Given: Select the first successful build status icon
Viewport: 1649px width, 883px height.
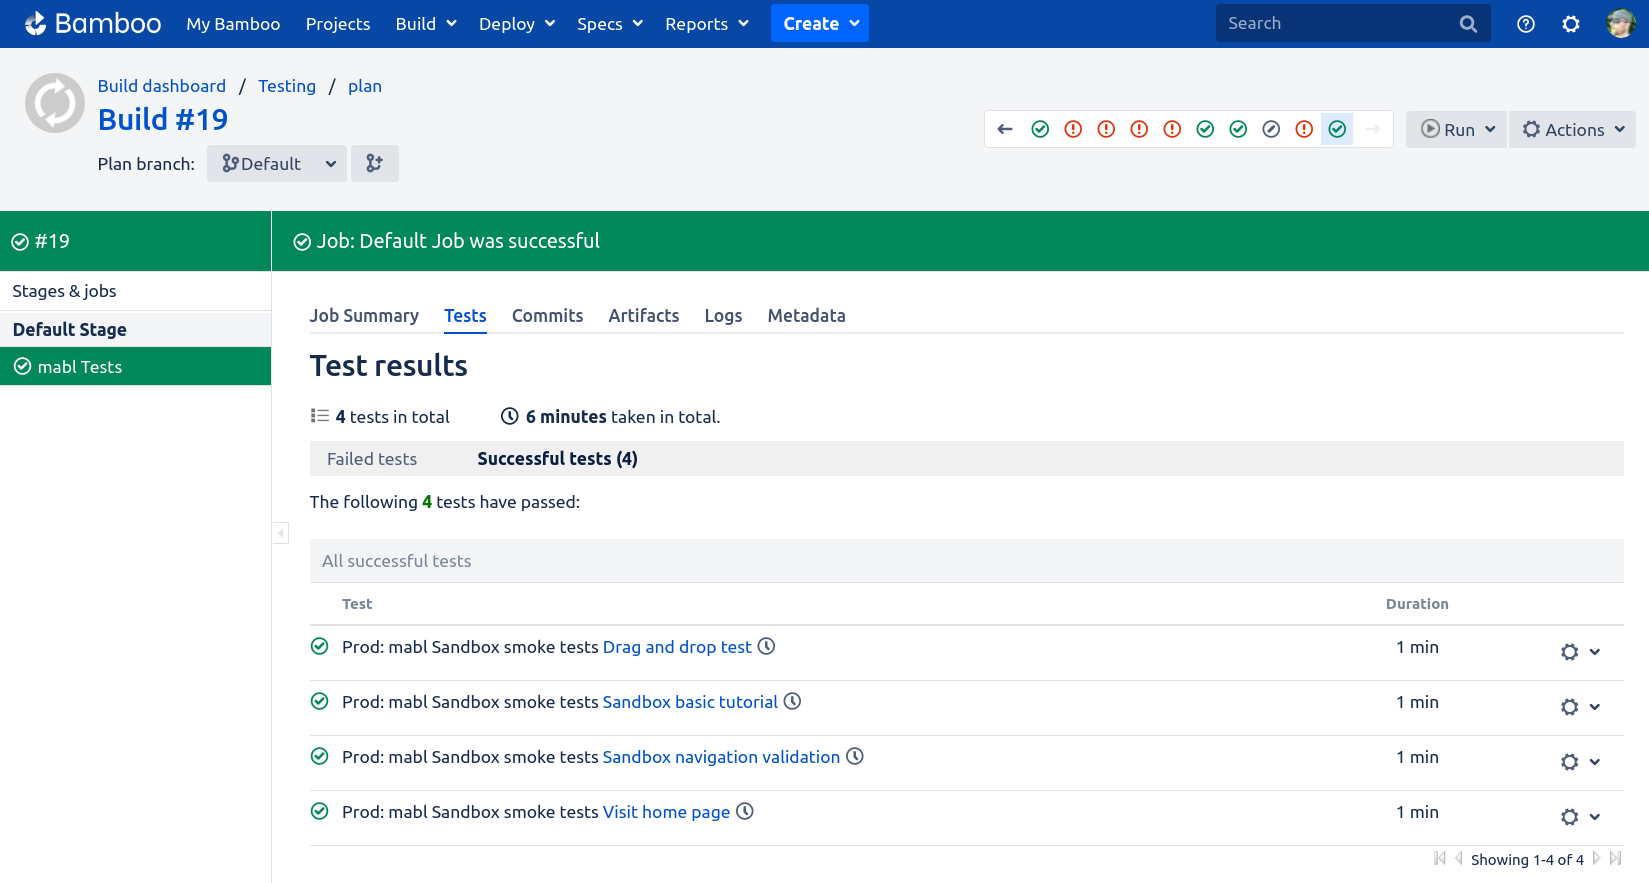Looking at the screenshot, I should 1040,129.
